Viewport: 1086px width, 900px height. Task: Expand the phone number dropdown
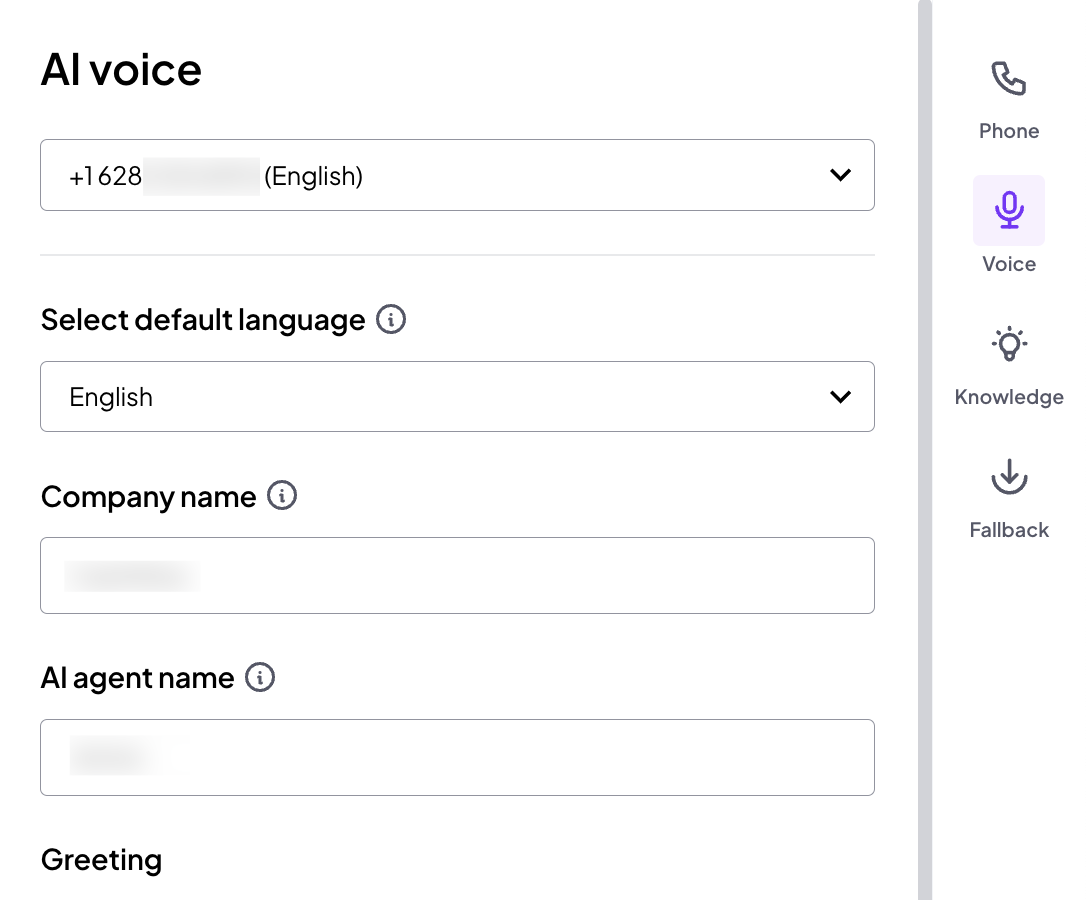pyautogui.click(x=457, y=175)
